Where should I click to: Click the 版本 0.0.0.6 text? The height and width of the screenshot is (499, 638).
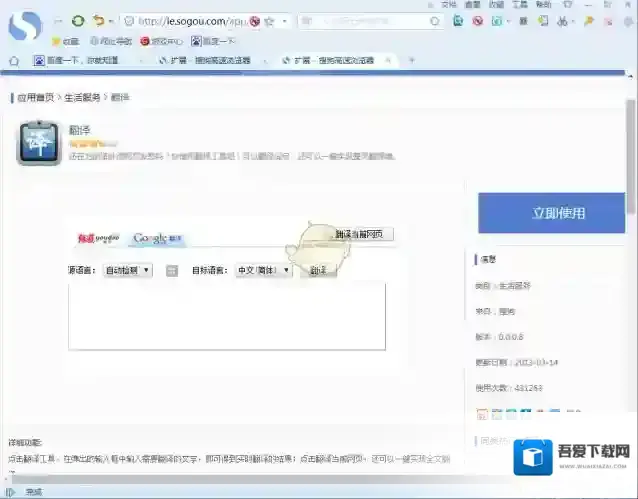[499, 337]
